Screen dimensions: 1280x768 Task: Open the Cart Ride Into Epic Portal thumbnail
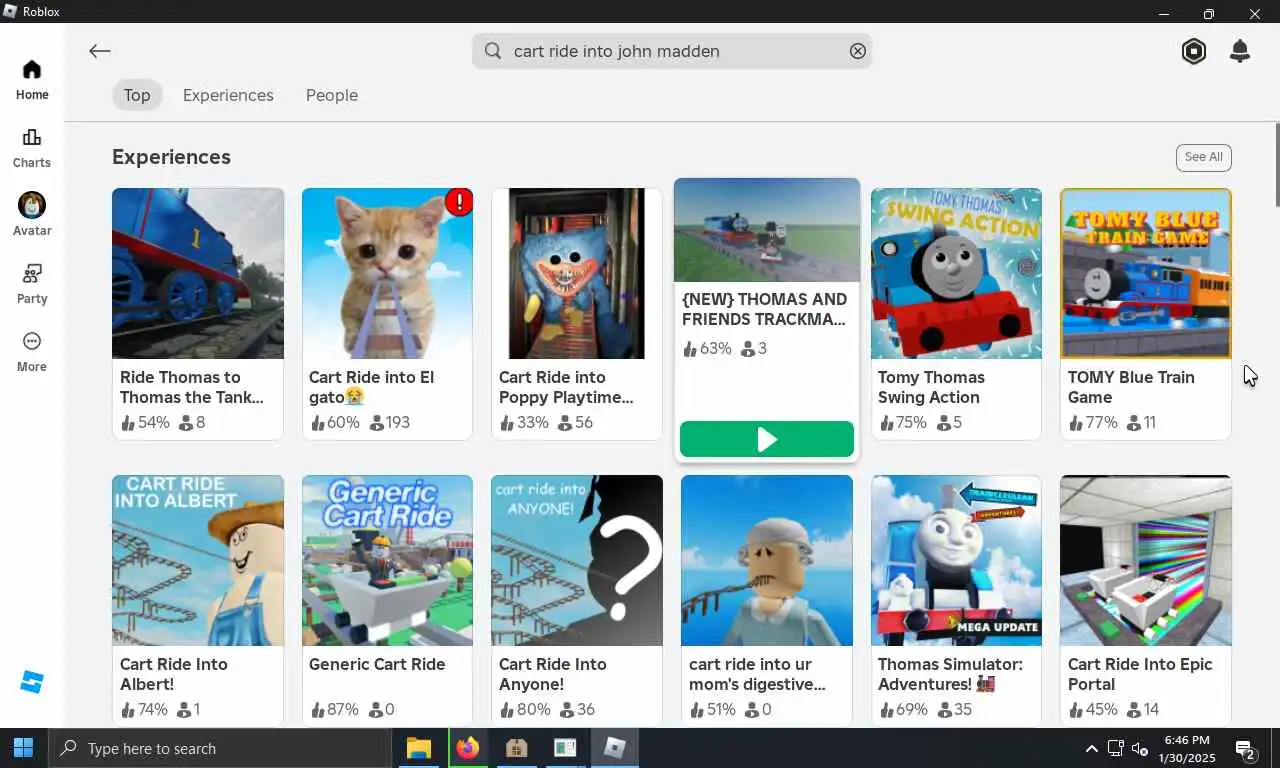1146,560
